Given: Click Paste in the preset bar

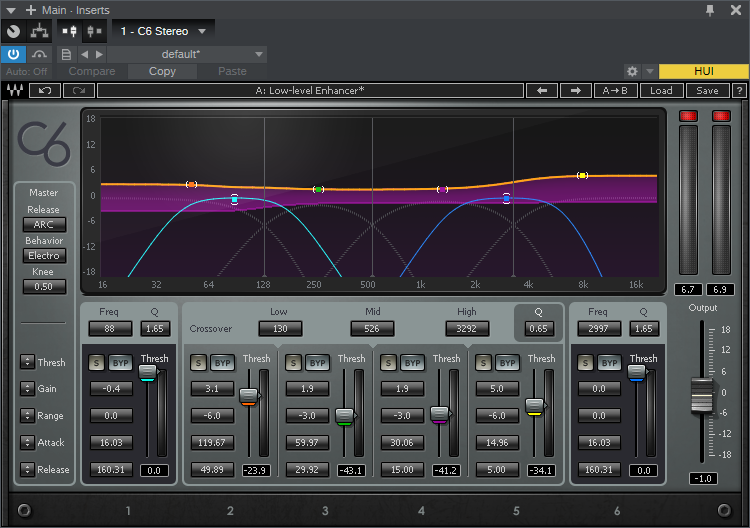Looking at the screenshot, I should click(232, 71).
